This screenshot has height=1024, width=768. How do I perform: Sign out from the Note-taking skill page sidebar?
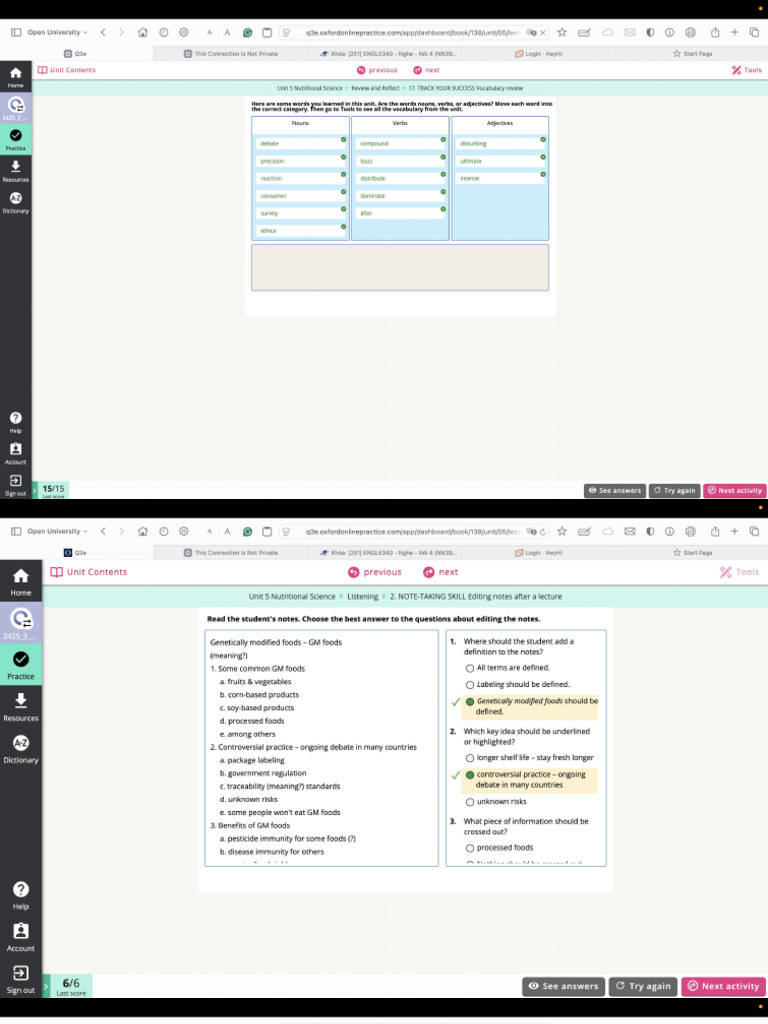pyautogui.click(x=21, y=980)
